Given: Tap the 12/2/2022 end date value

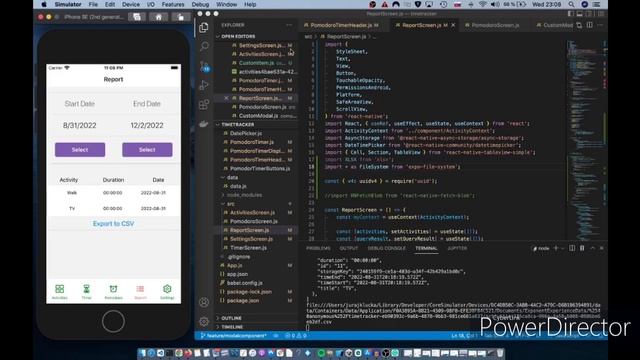Looking at the screenshot, I should point(147,125).
